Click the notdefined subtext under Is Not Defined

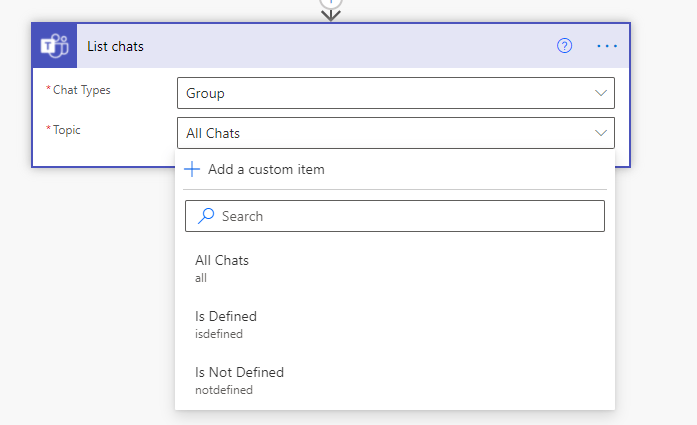coord(224,390)
